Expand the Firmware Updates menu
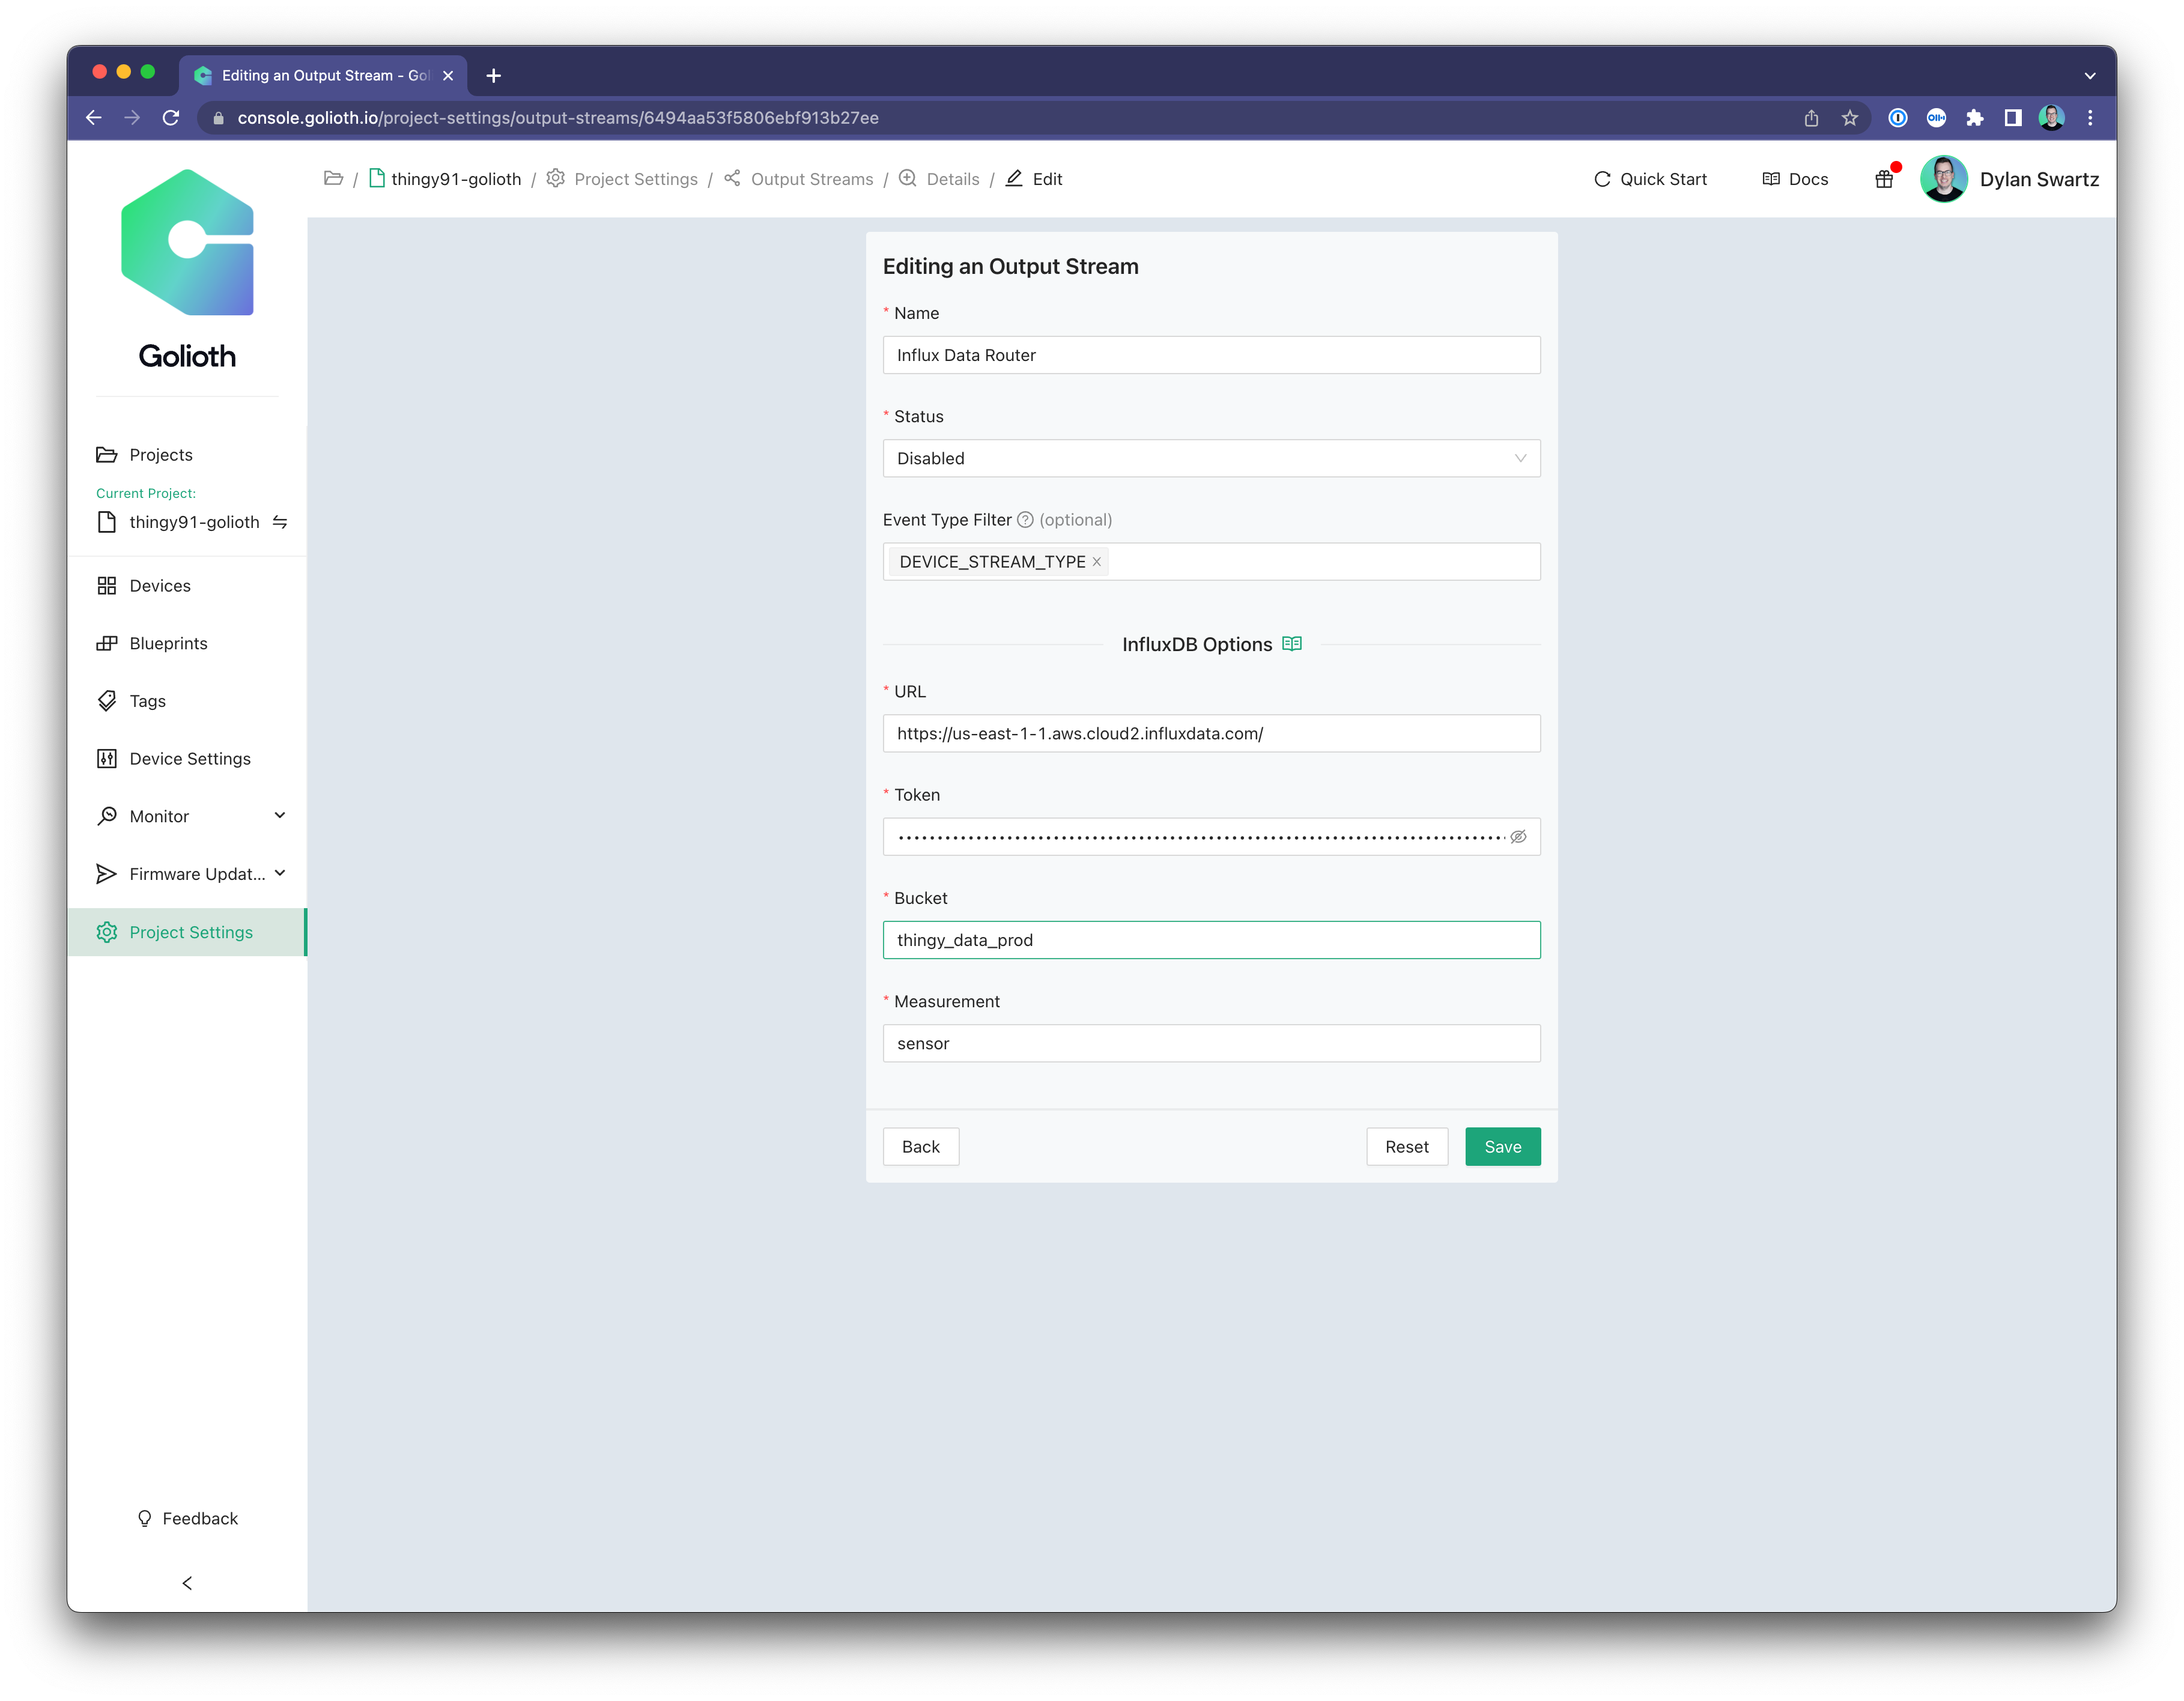 tap(187, 874)
